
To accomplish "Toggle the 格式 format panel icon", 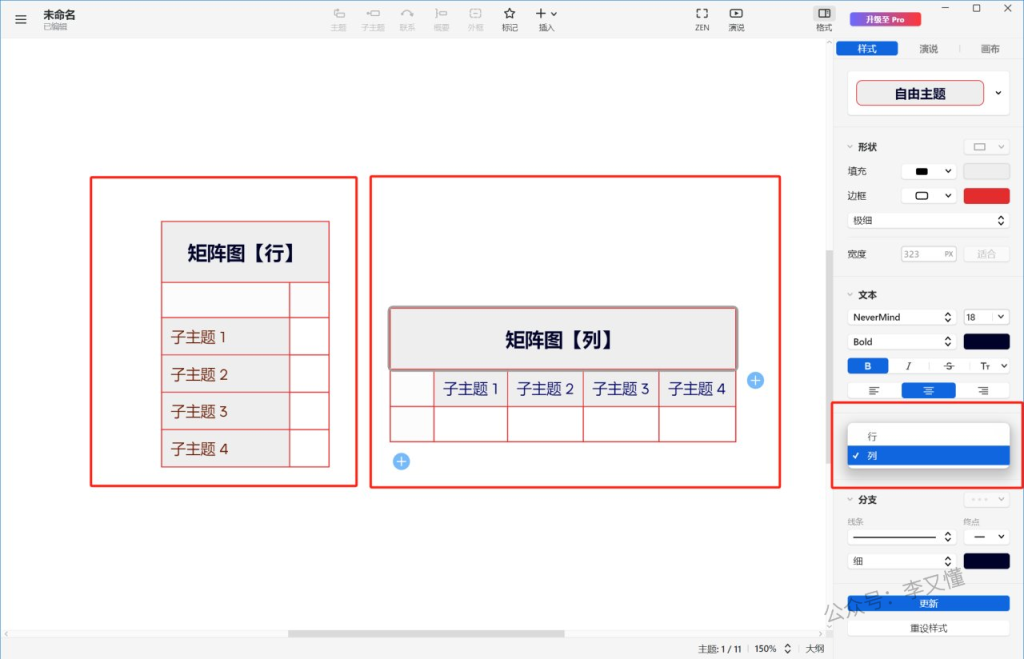I will coord(824,14).
